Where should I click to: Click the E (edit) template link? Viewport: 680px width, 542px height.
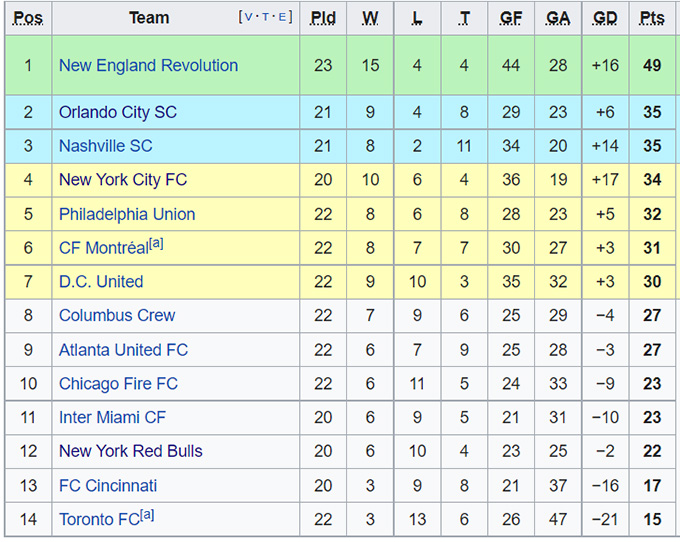284,17
